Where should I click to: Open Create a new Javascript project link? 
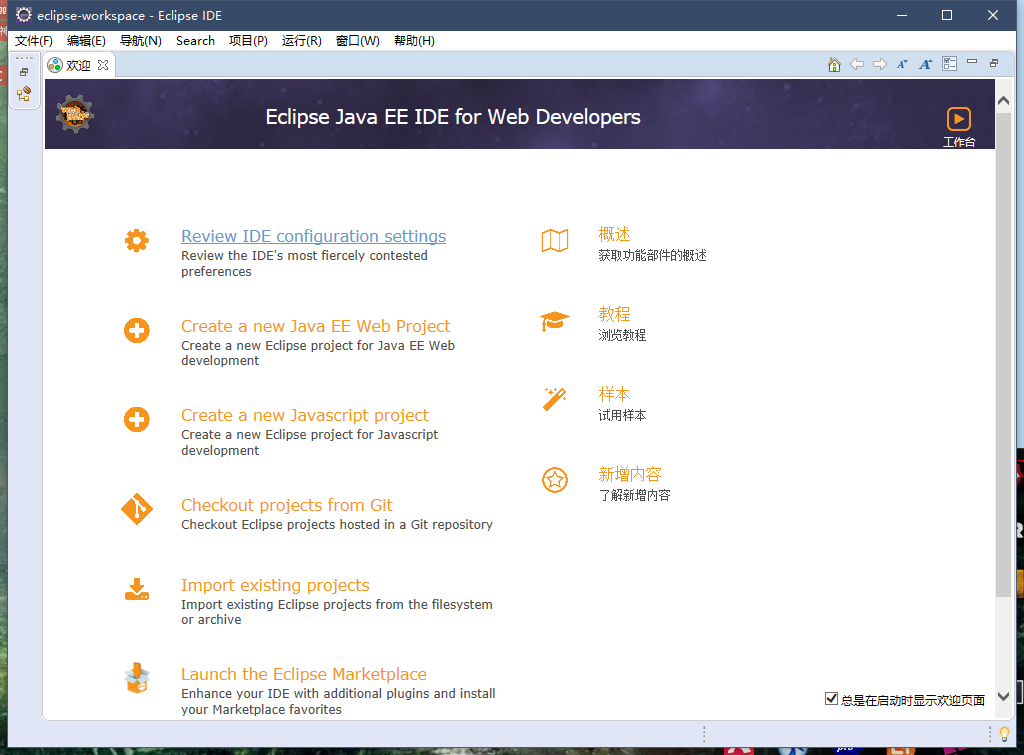[x=304, y=415]
